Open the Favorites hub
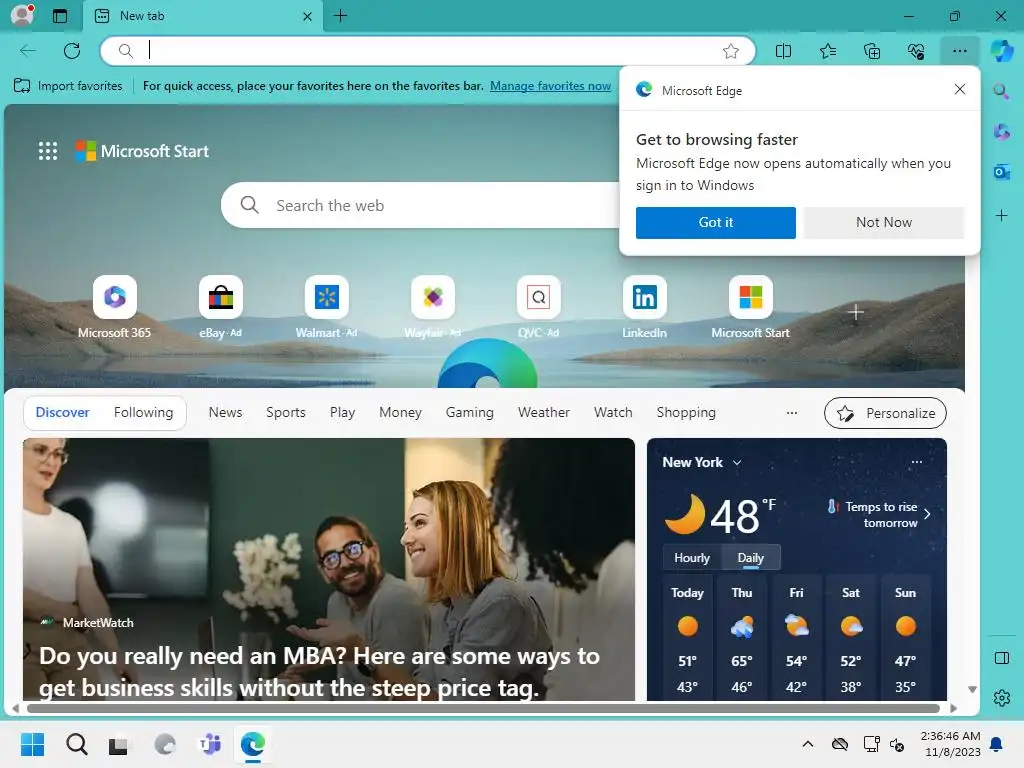The height and width of the screenshot is (768, 1024). (827, 51)
